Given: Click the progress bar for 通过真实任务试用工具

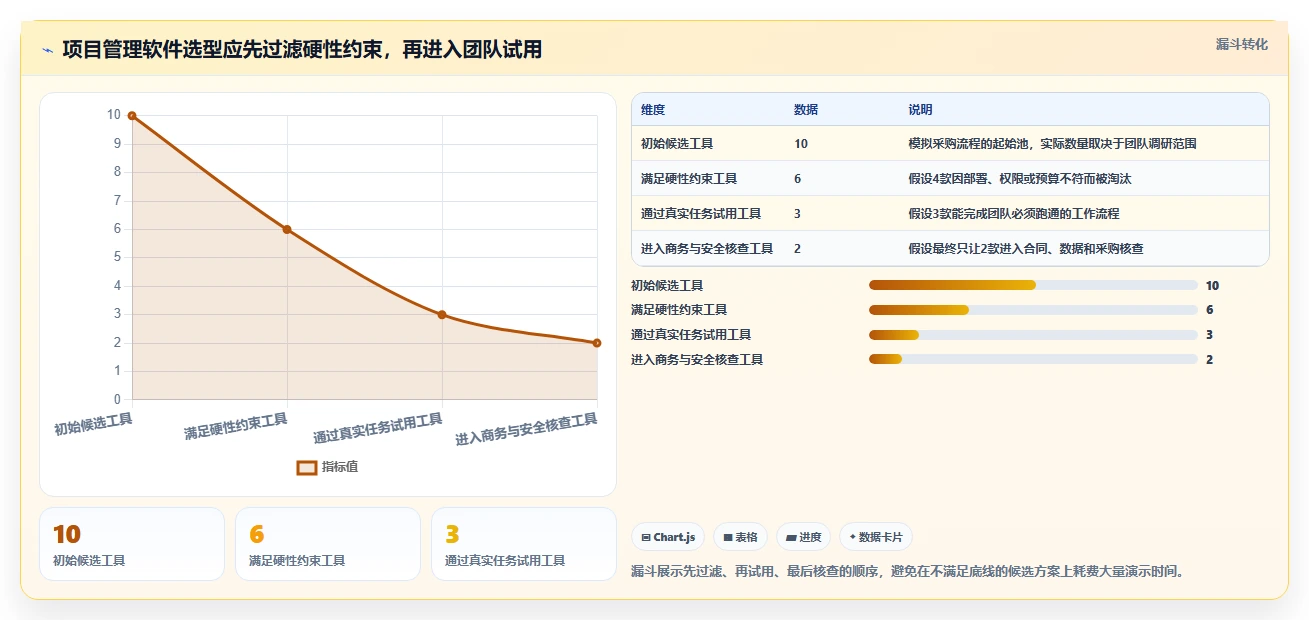Looking at the screenshot, I should coord(1033,335).
